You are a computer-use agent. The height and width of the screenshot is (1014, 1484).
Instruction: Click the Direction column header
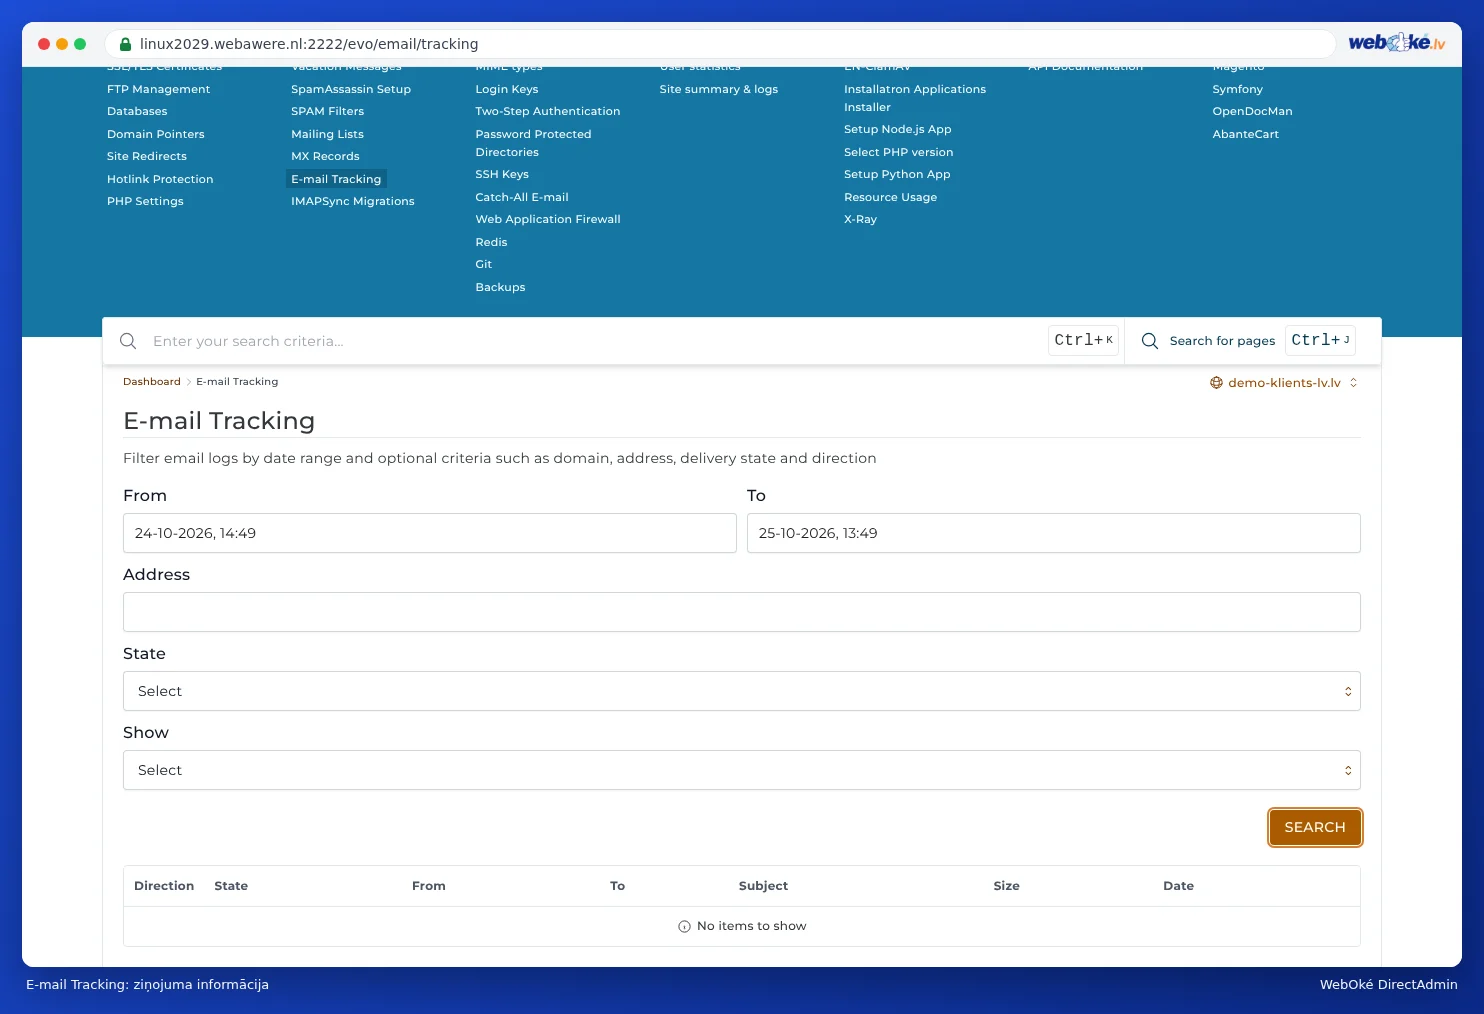tap(164, 886)
